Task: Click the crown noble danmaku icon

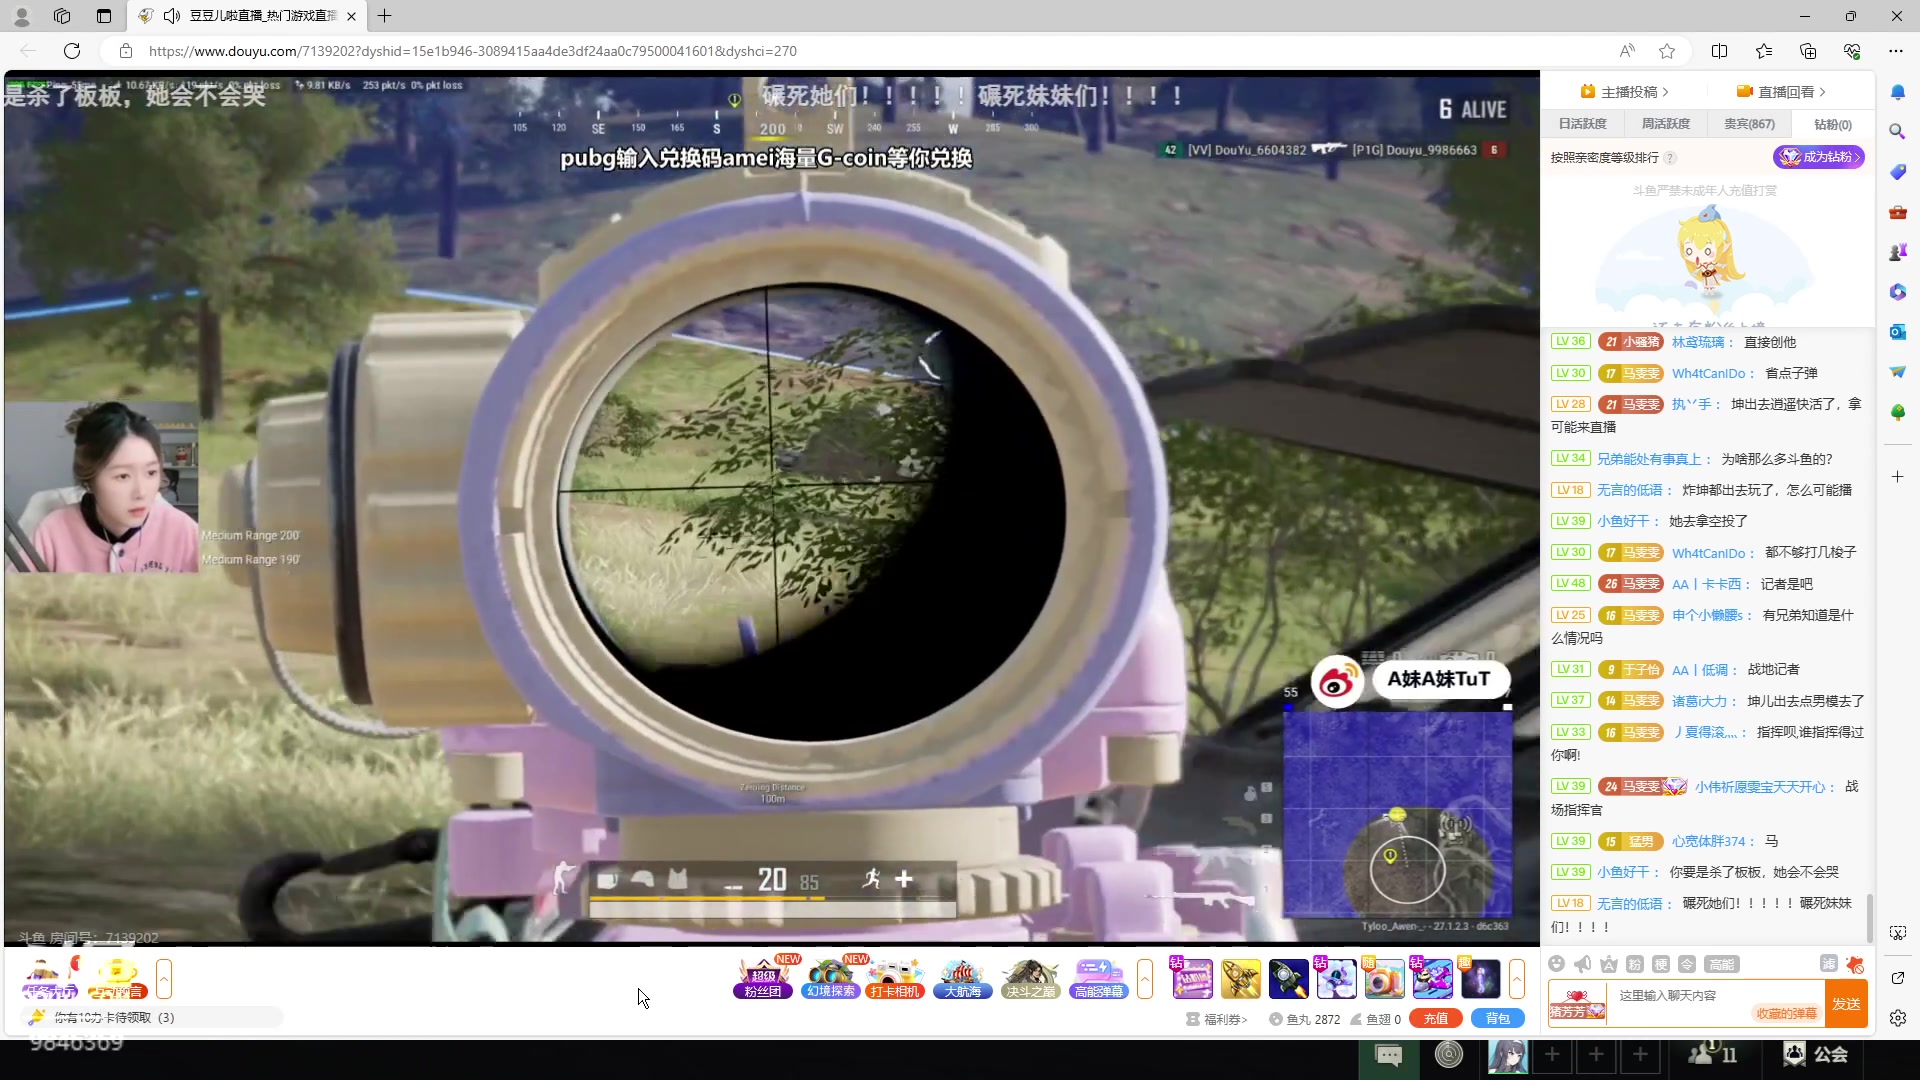Action: pyautogui.click(x=1608, y=964)
